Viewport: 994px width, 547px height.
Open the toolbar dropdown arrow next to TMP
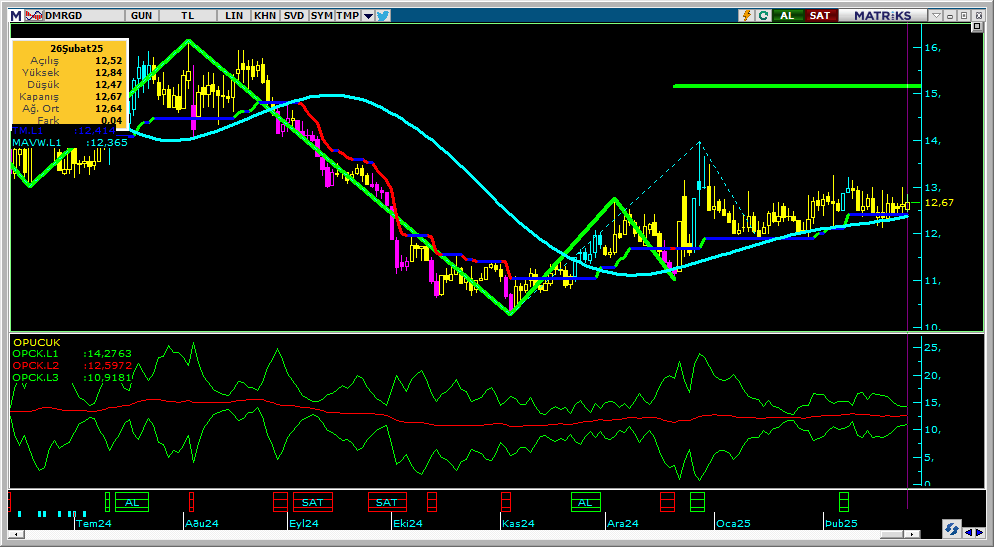point(368,16)
